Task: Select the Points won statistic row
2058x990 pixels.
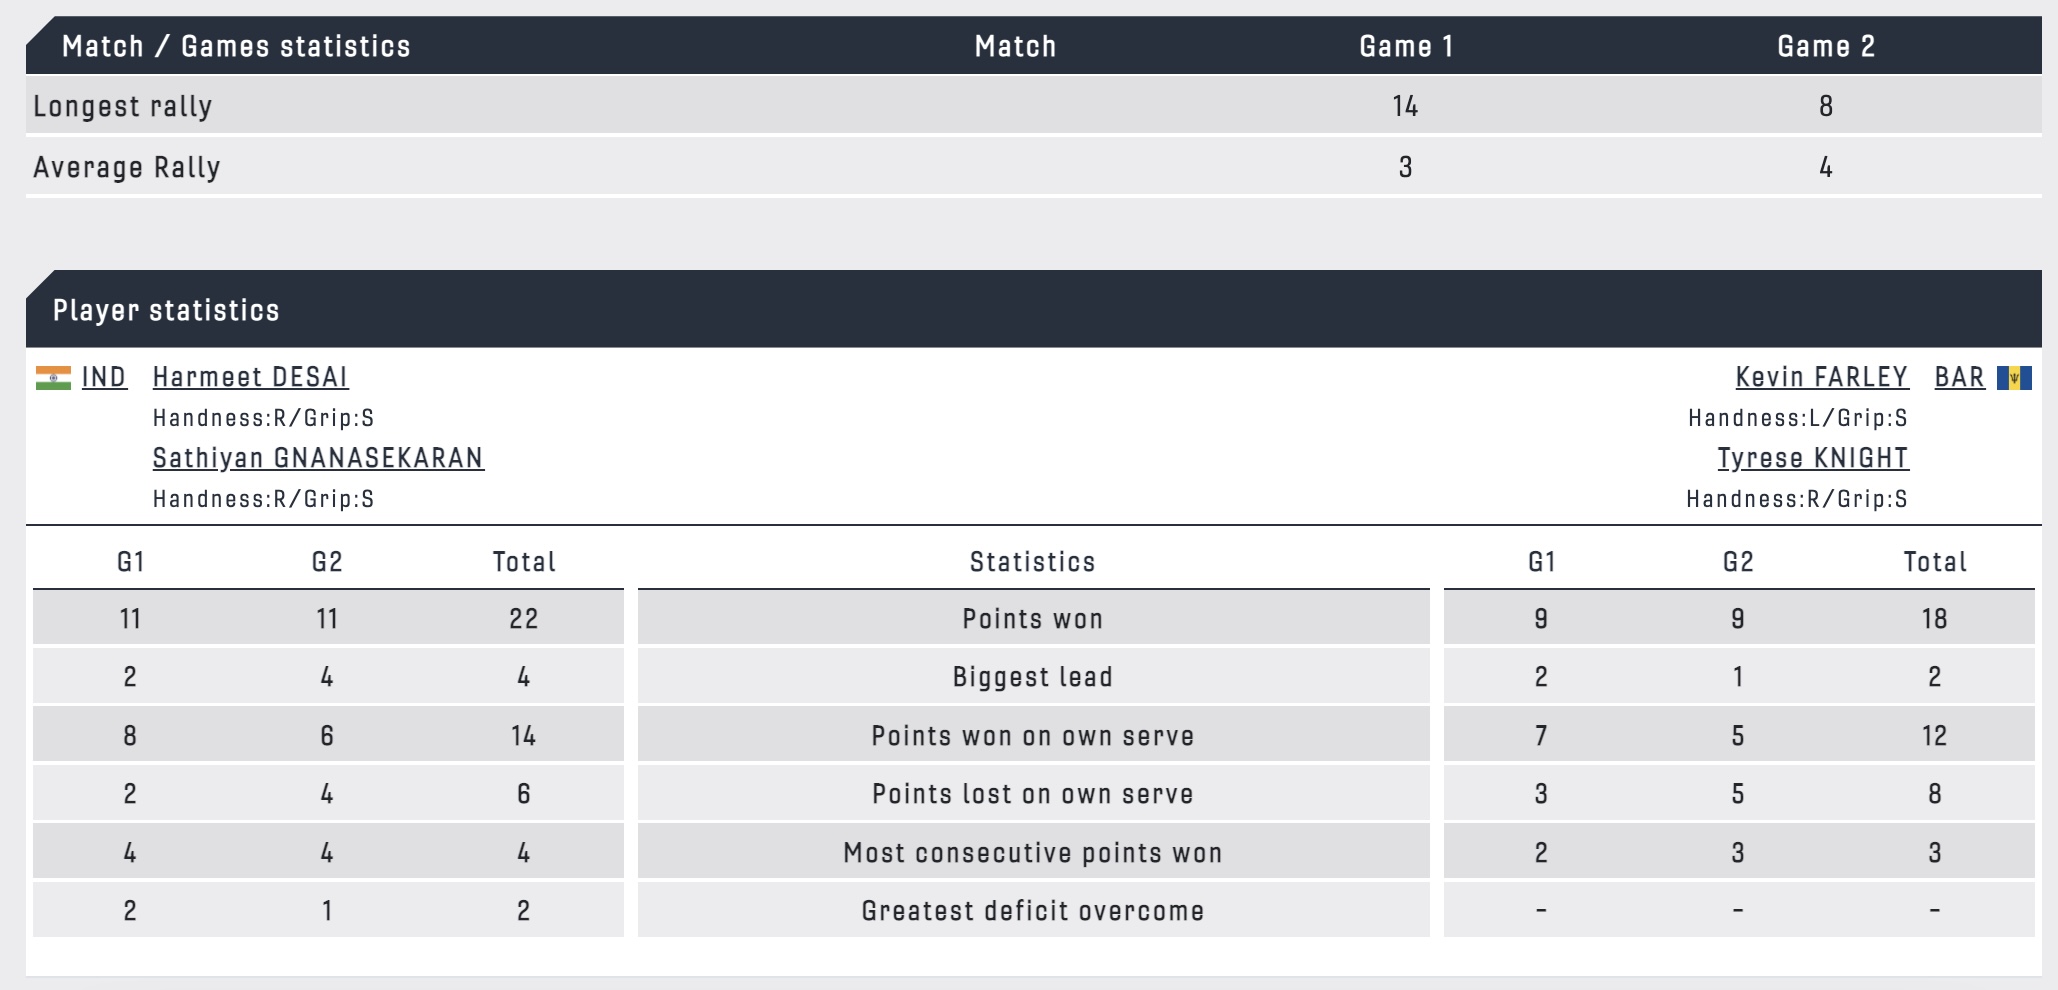Action: pos(1034,618)
